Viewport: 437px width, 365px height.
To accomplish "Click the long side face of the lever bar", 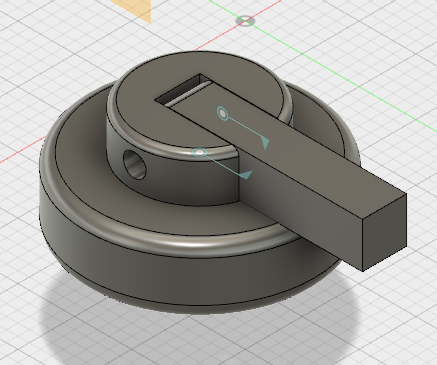I will tap(300, 207).
